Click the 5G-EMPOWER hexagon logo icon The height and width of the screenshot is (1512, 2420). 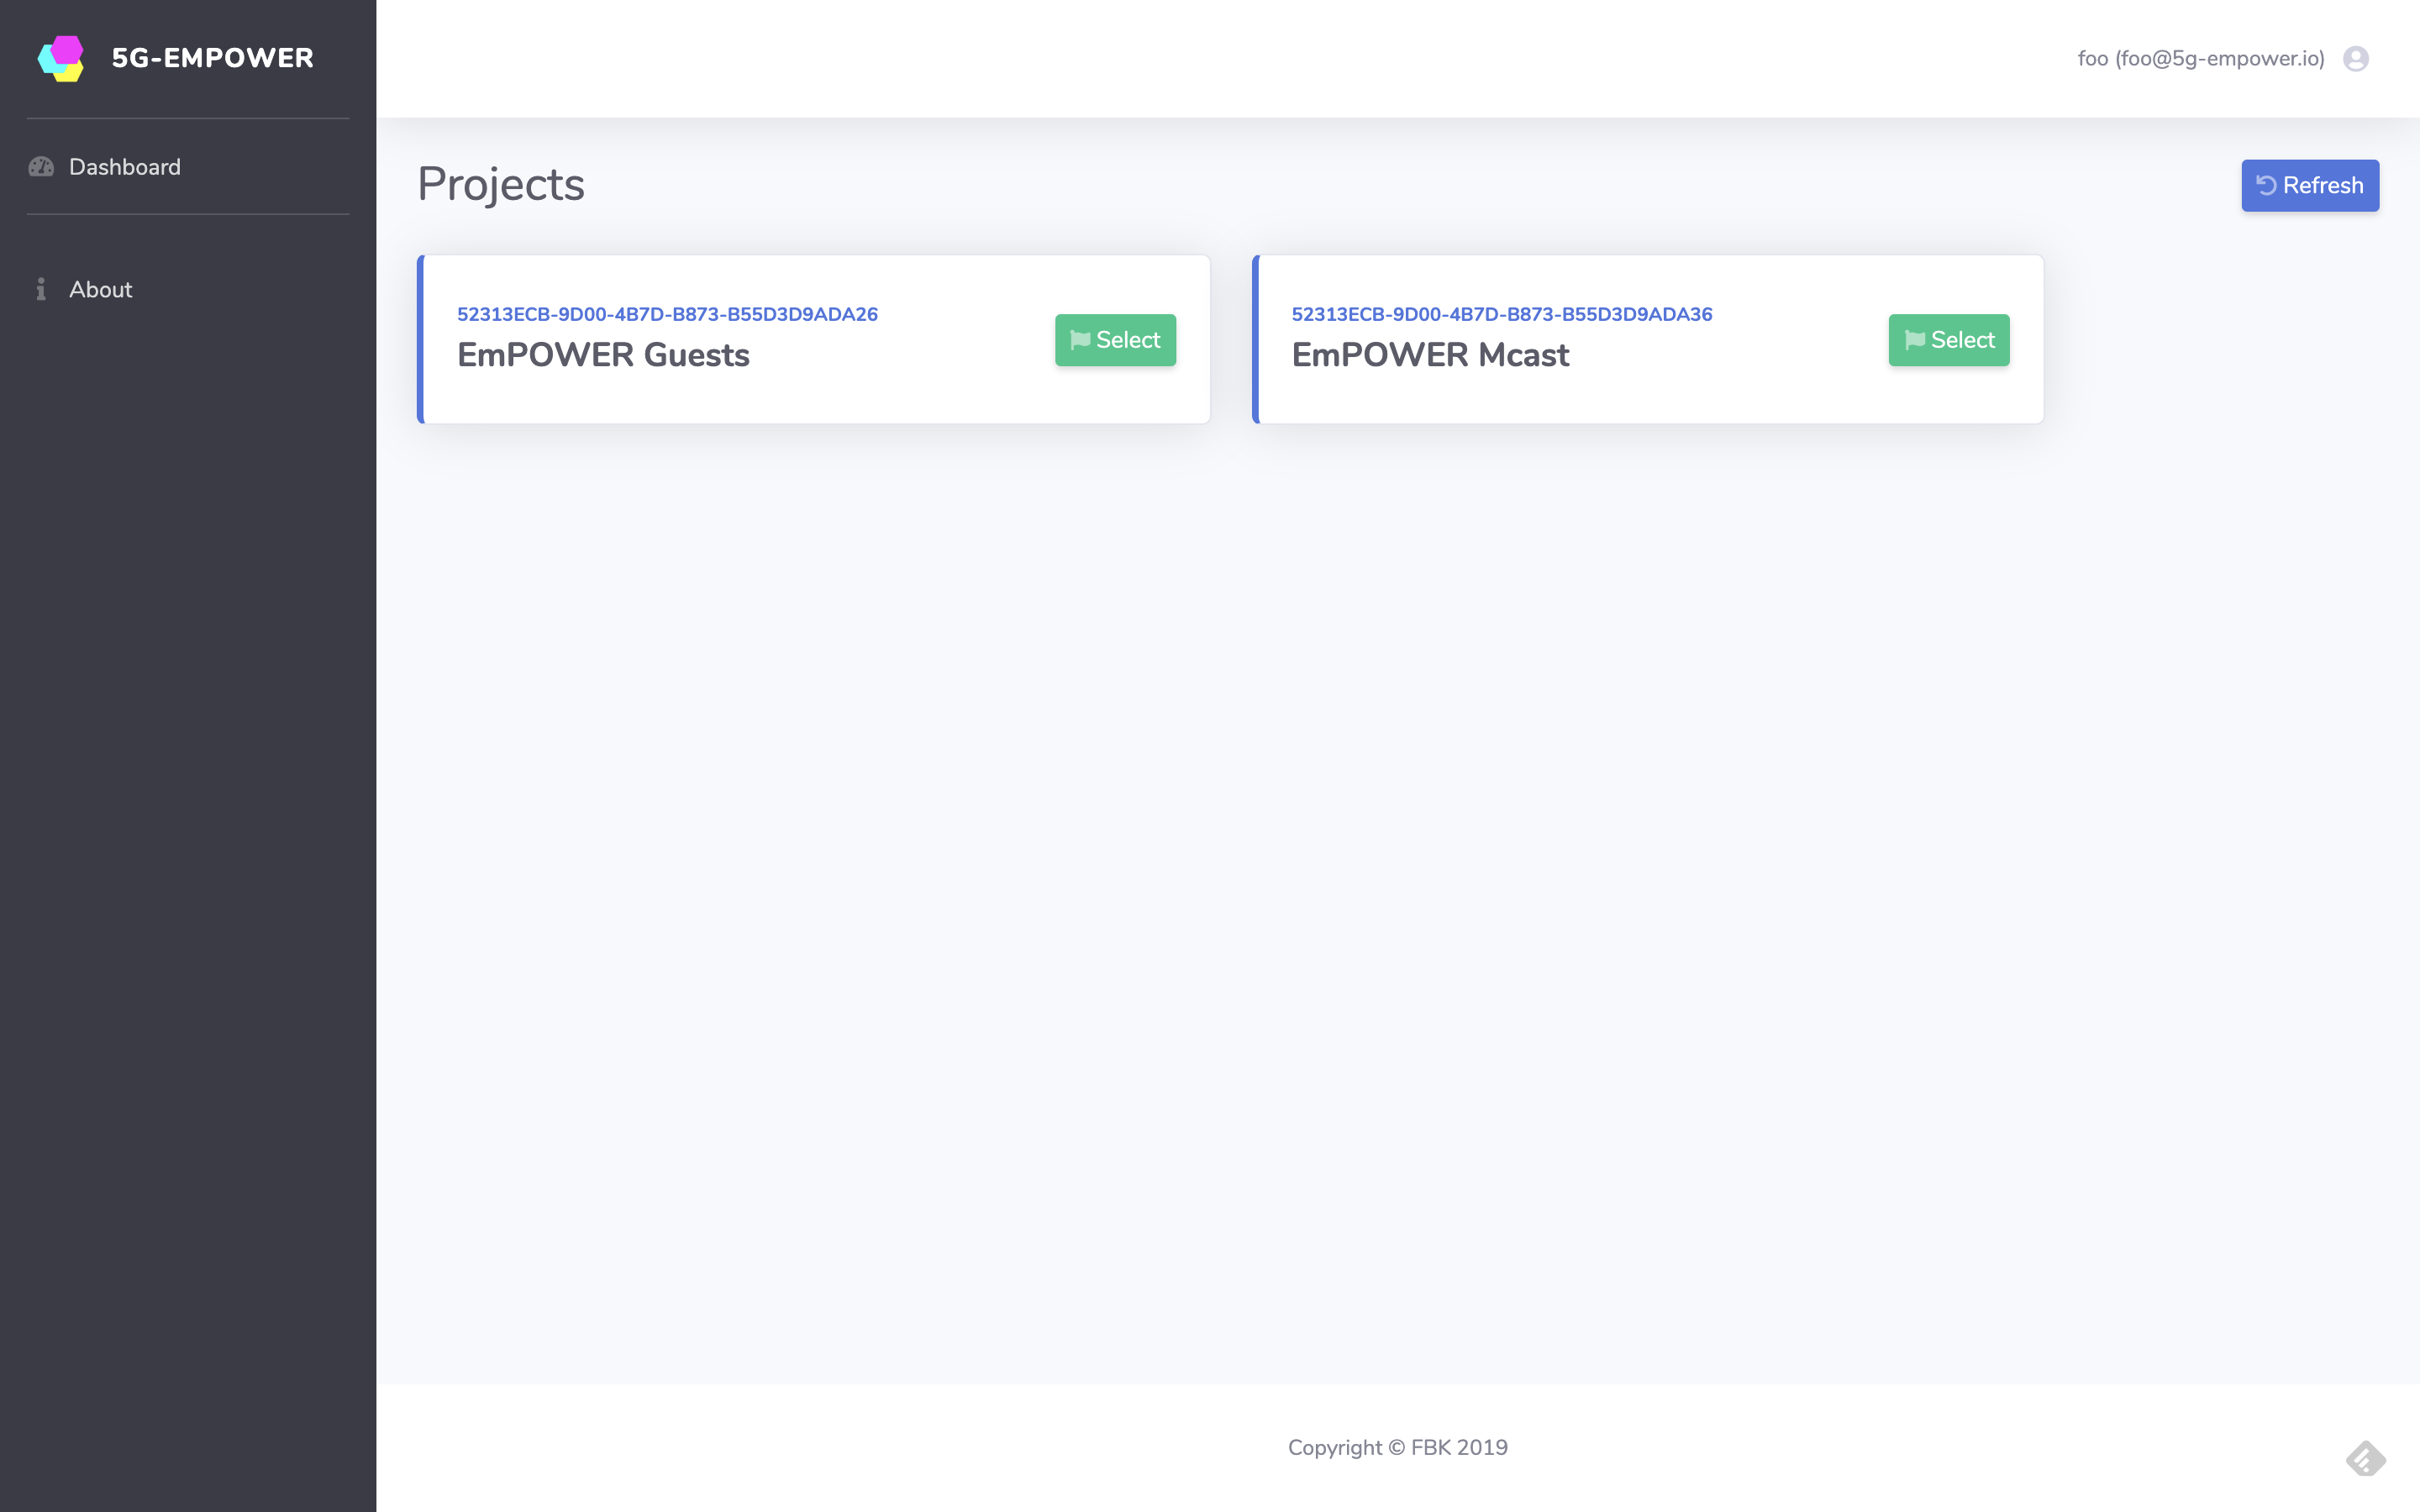(61, 58)
